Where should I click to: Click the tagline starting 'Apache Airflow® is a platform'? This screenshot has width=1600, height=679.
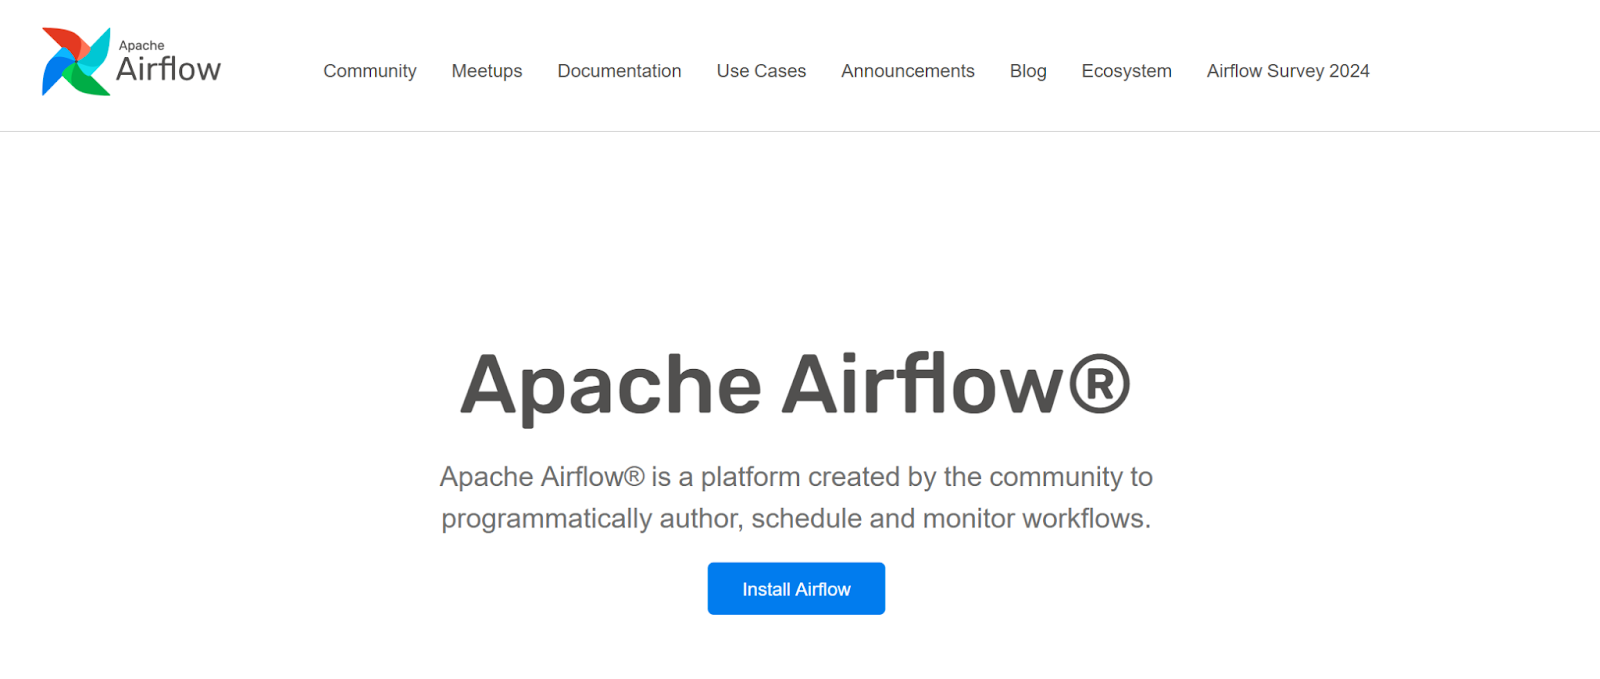pos(796,497)
